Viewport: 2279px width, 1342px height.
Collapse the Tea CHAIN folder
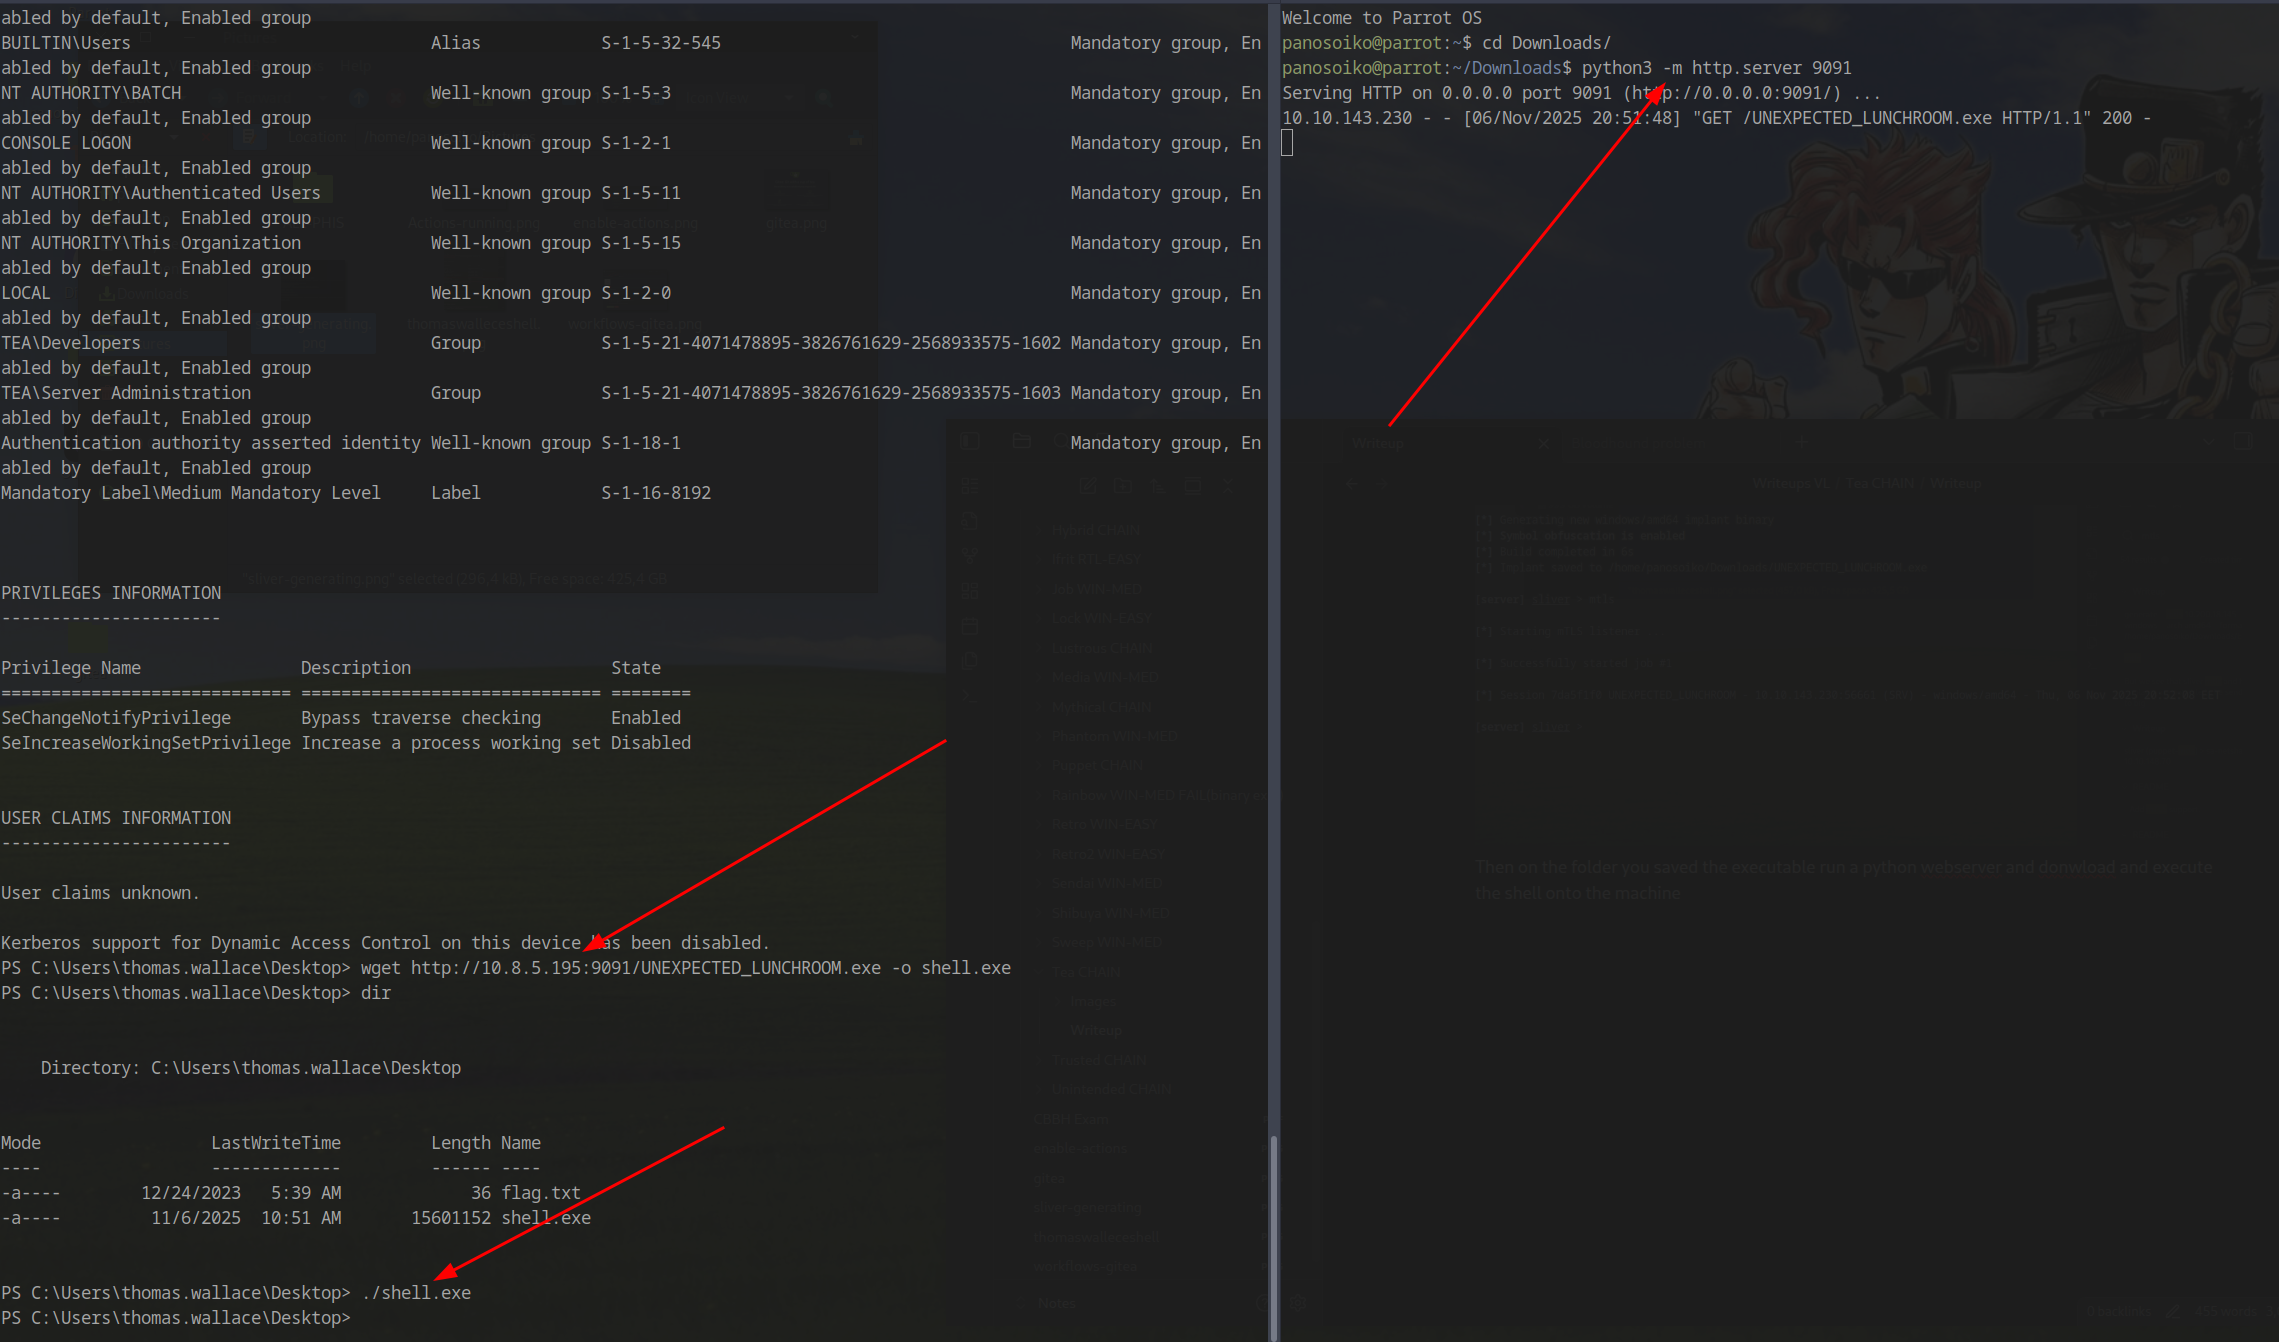tap(1085, 971)
